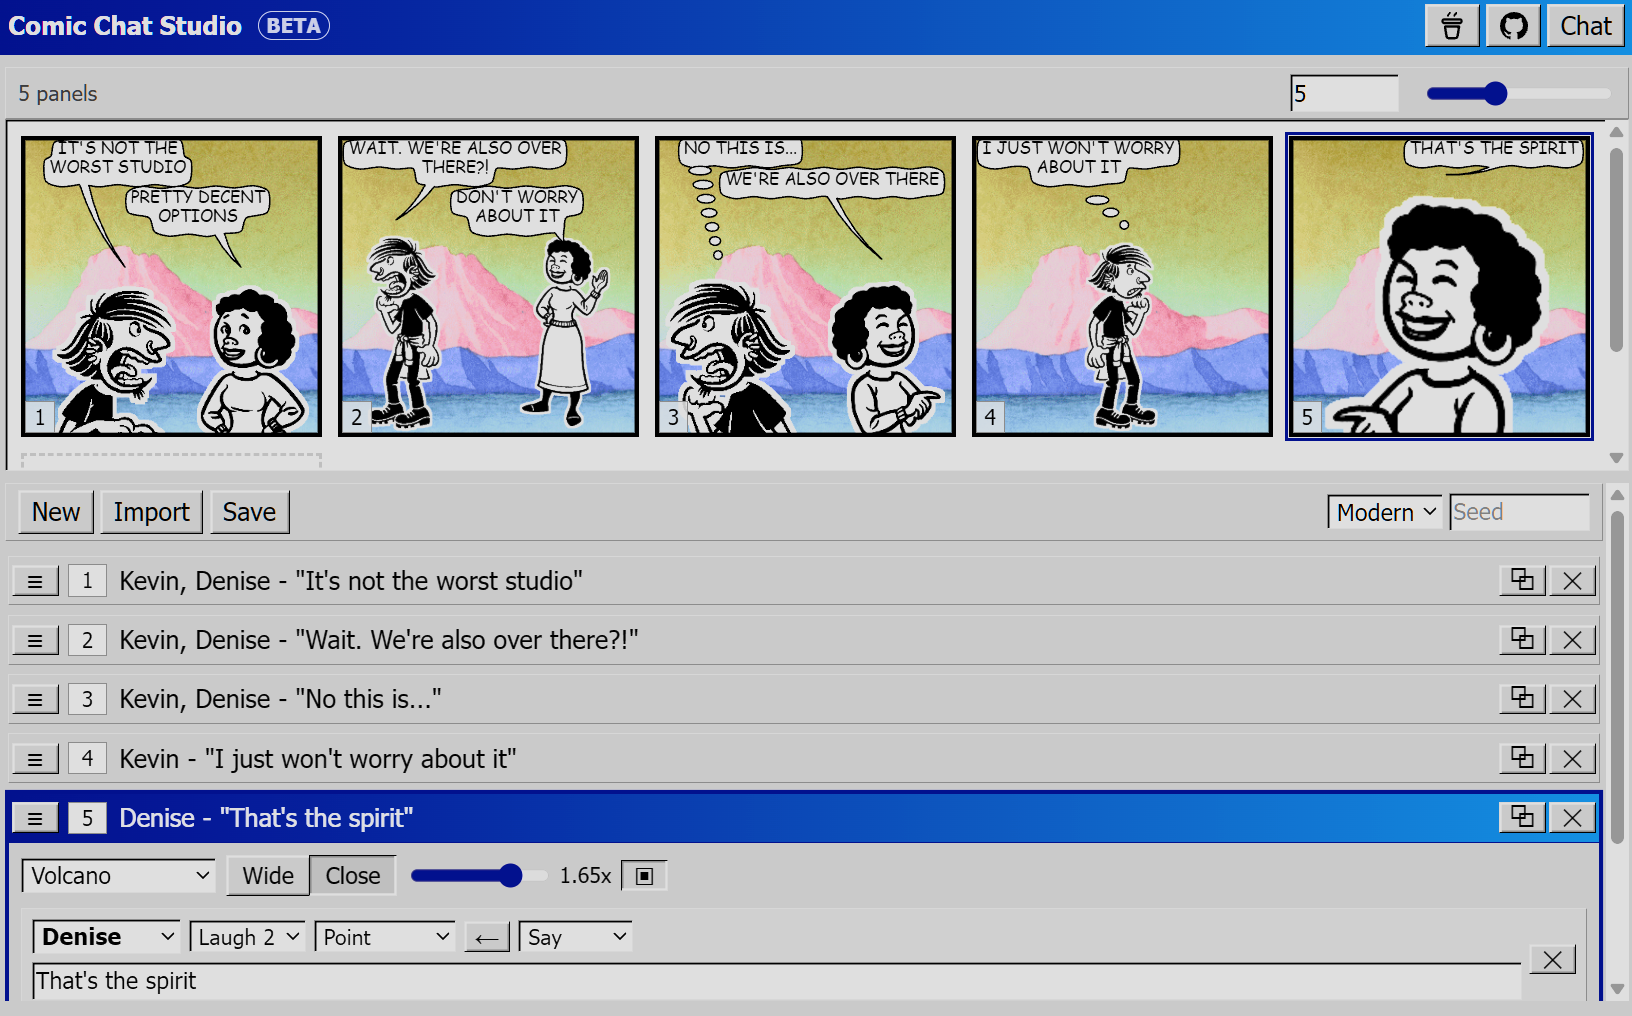The width and height of the screenshot is (1632, 1016).
Task: Open the Chat tab
Action: 1586,26
